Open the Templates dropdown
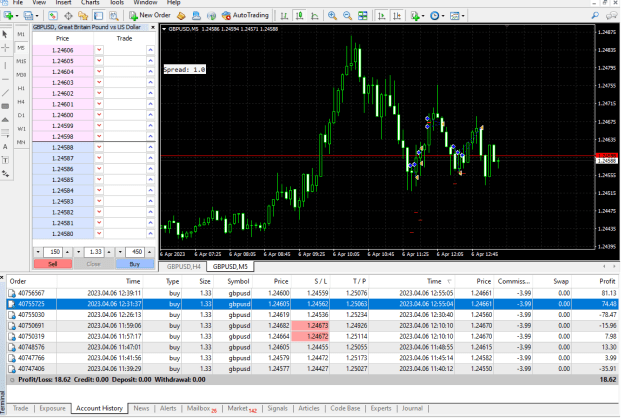The height and width of the screenshot is (418, 625). pyautogui.click(x=457, y=16)
